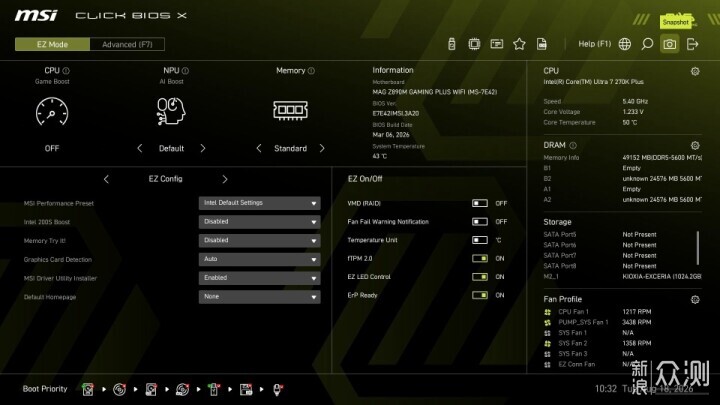Click CPU Fan 1 fan icon
720x405 pixels.
[x=547, y=312]
